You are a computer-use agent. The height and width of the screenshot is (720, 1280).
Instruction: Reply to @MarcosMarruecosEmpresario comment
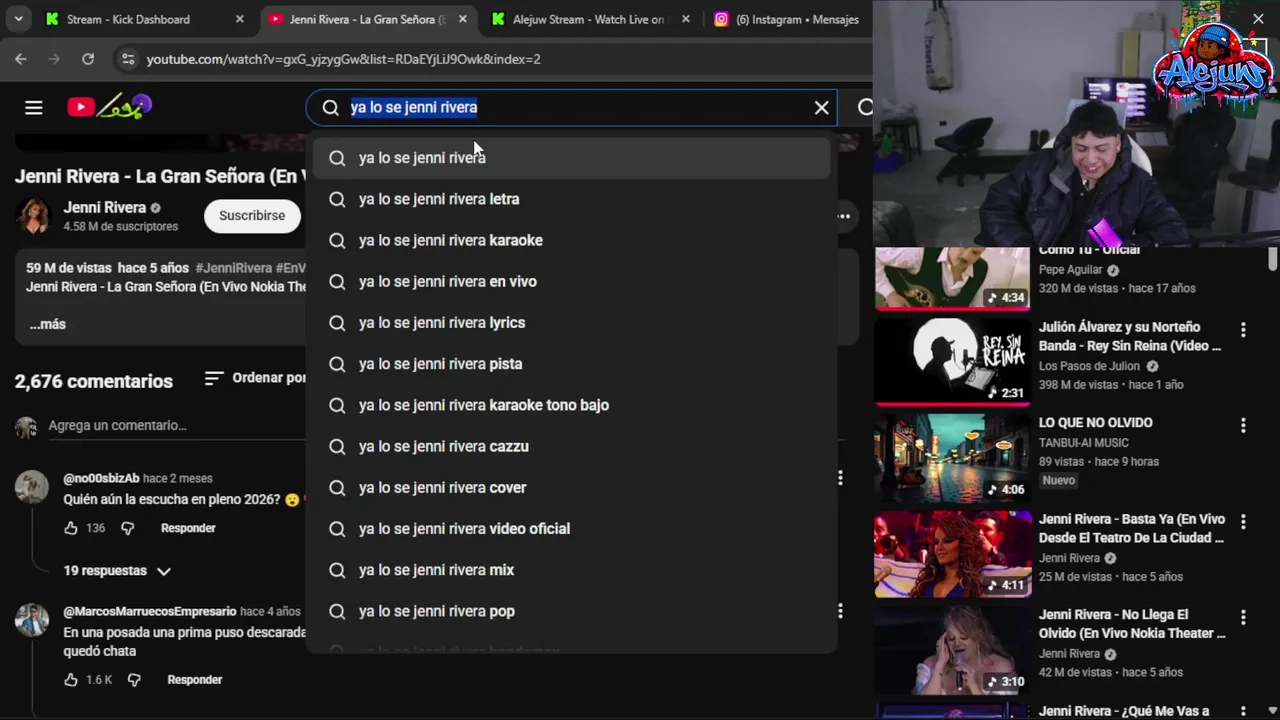(195, 680)
